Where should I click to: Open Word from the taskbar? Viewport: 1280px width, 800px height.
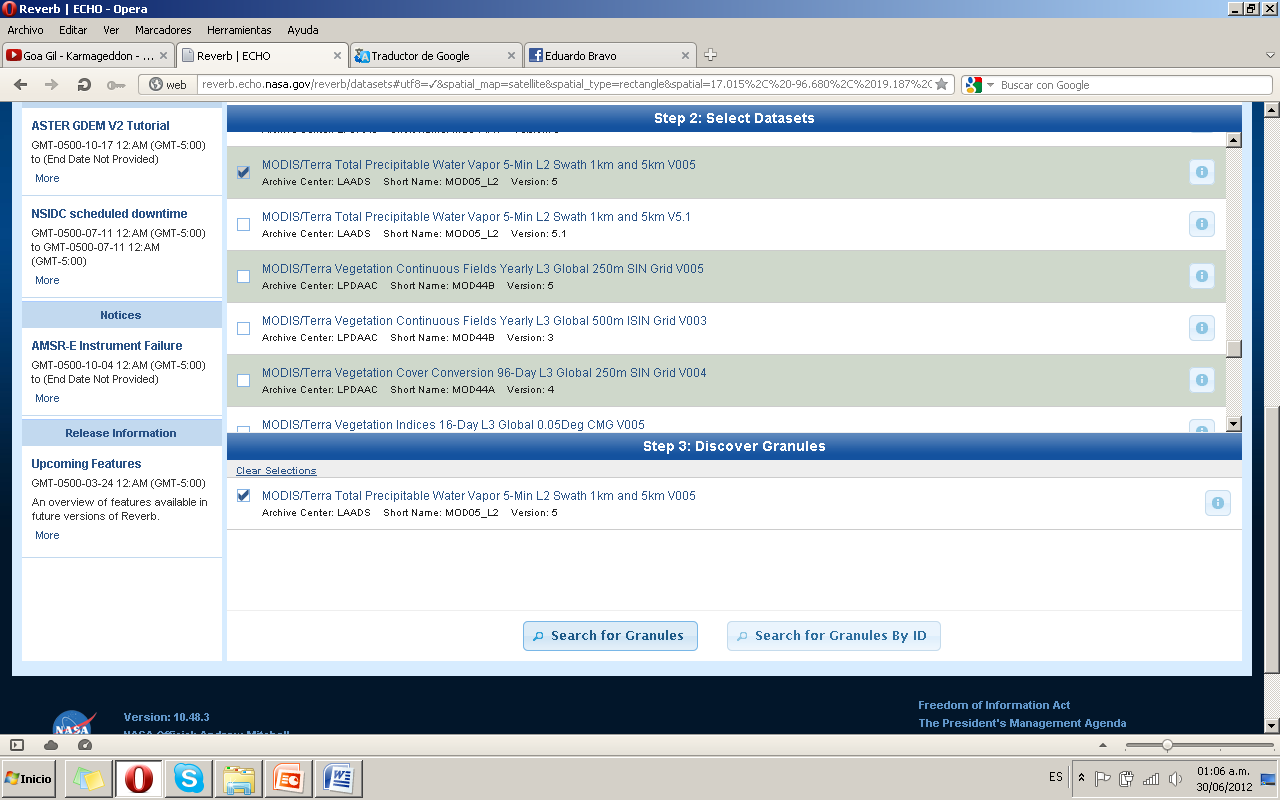tap(339, 778)
